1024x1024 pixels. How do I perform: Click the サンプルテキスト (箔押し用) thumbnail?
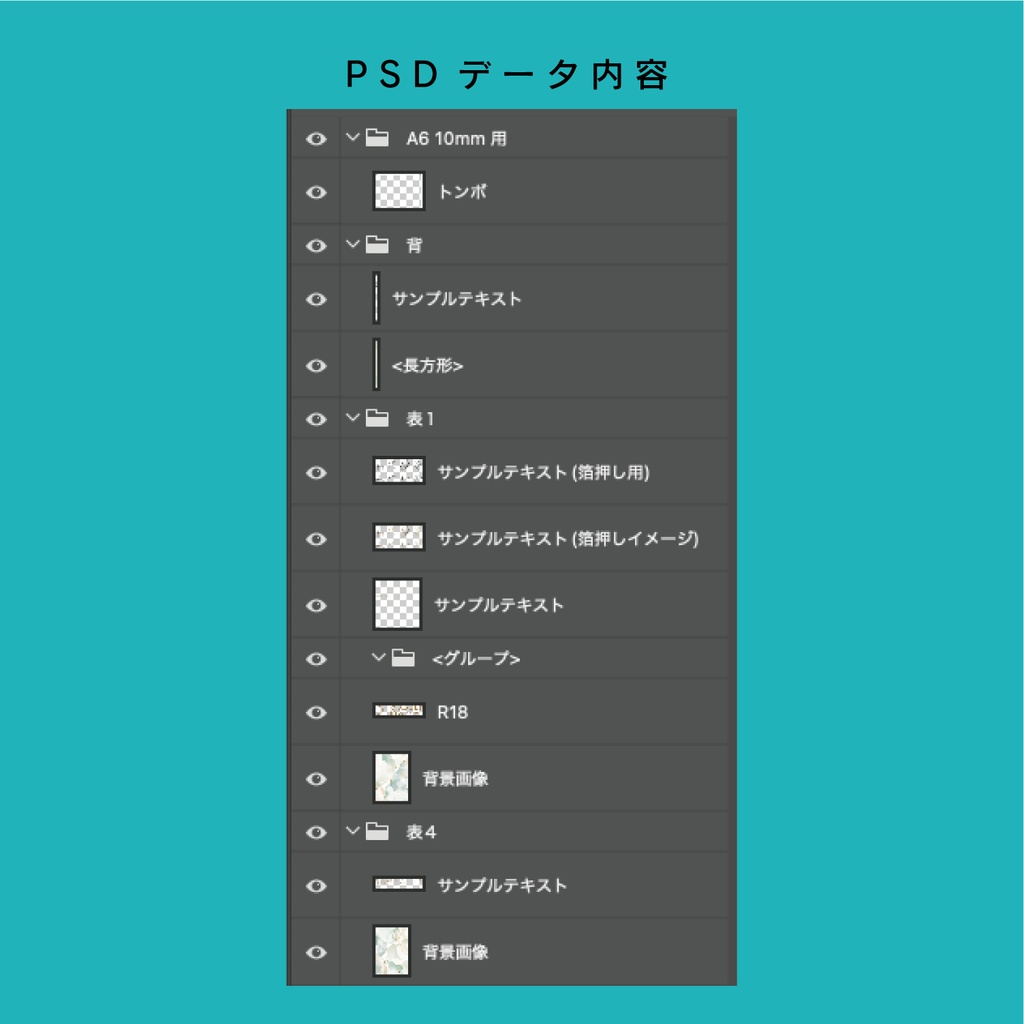click(x=398, y=470)
